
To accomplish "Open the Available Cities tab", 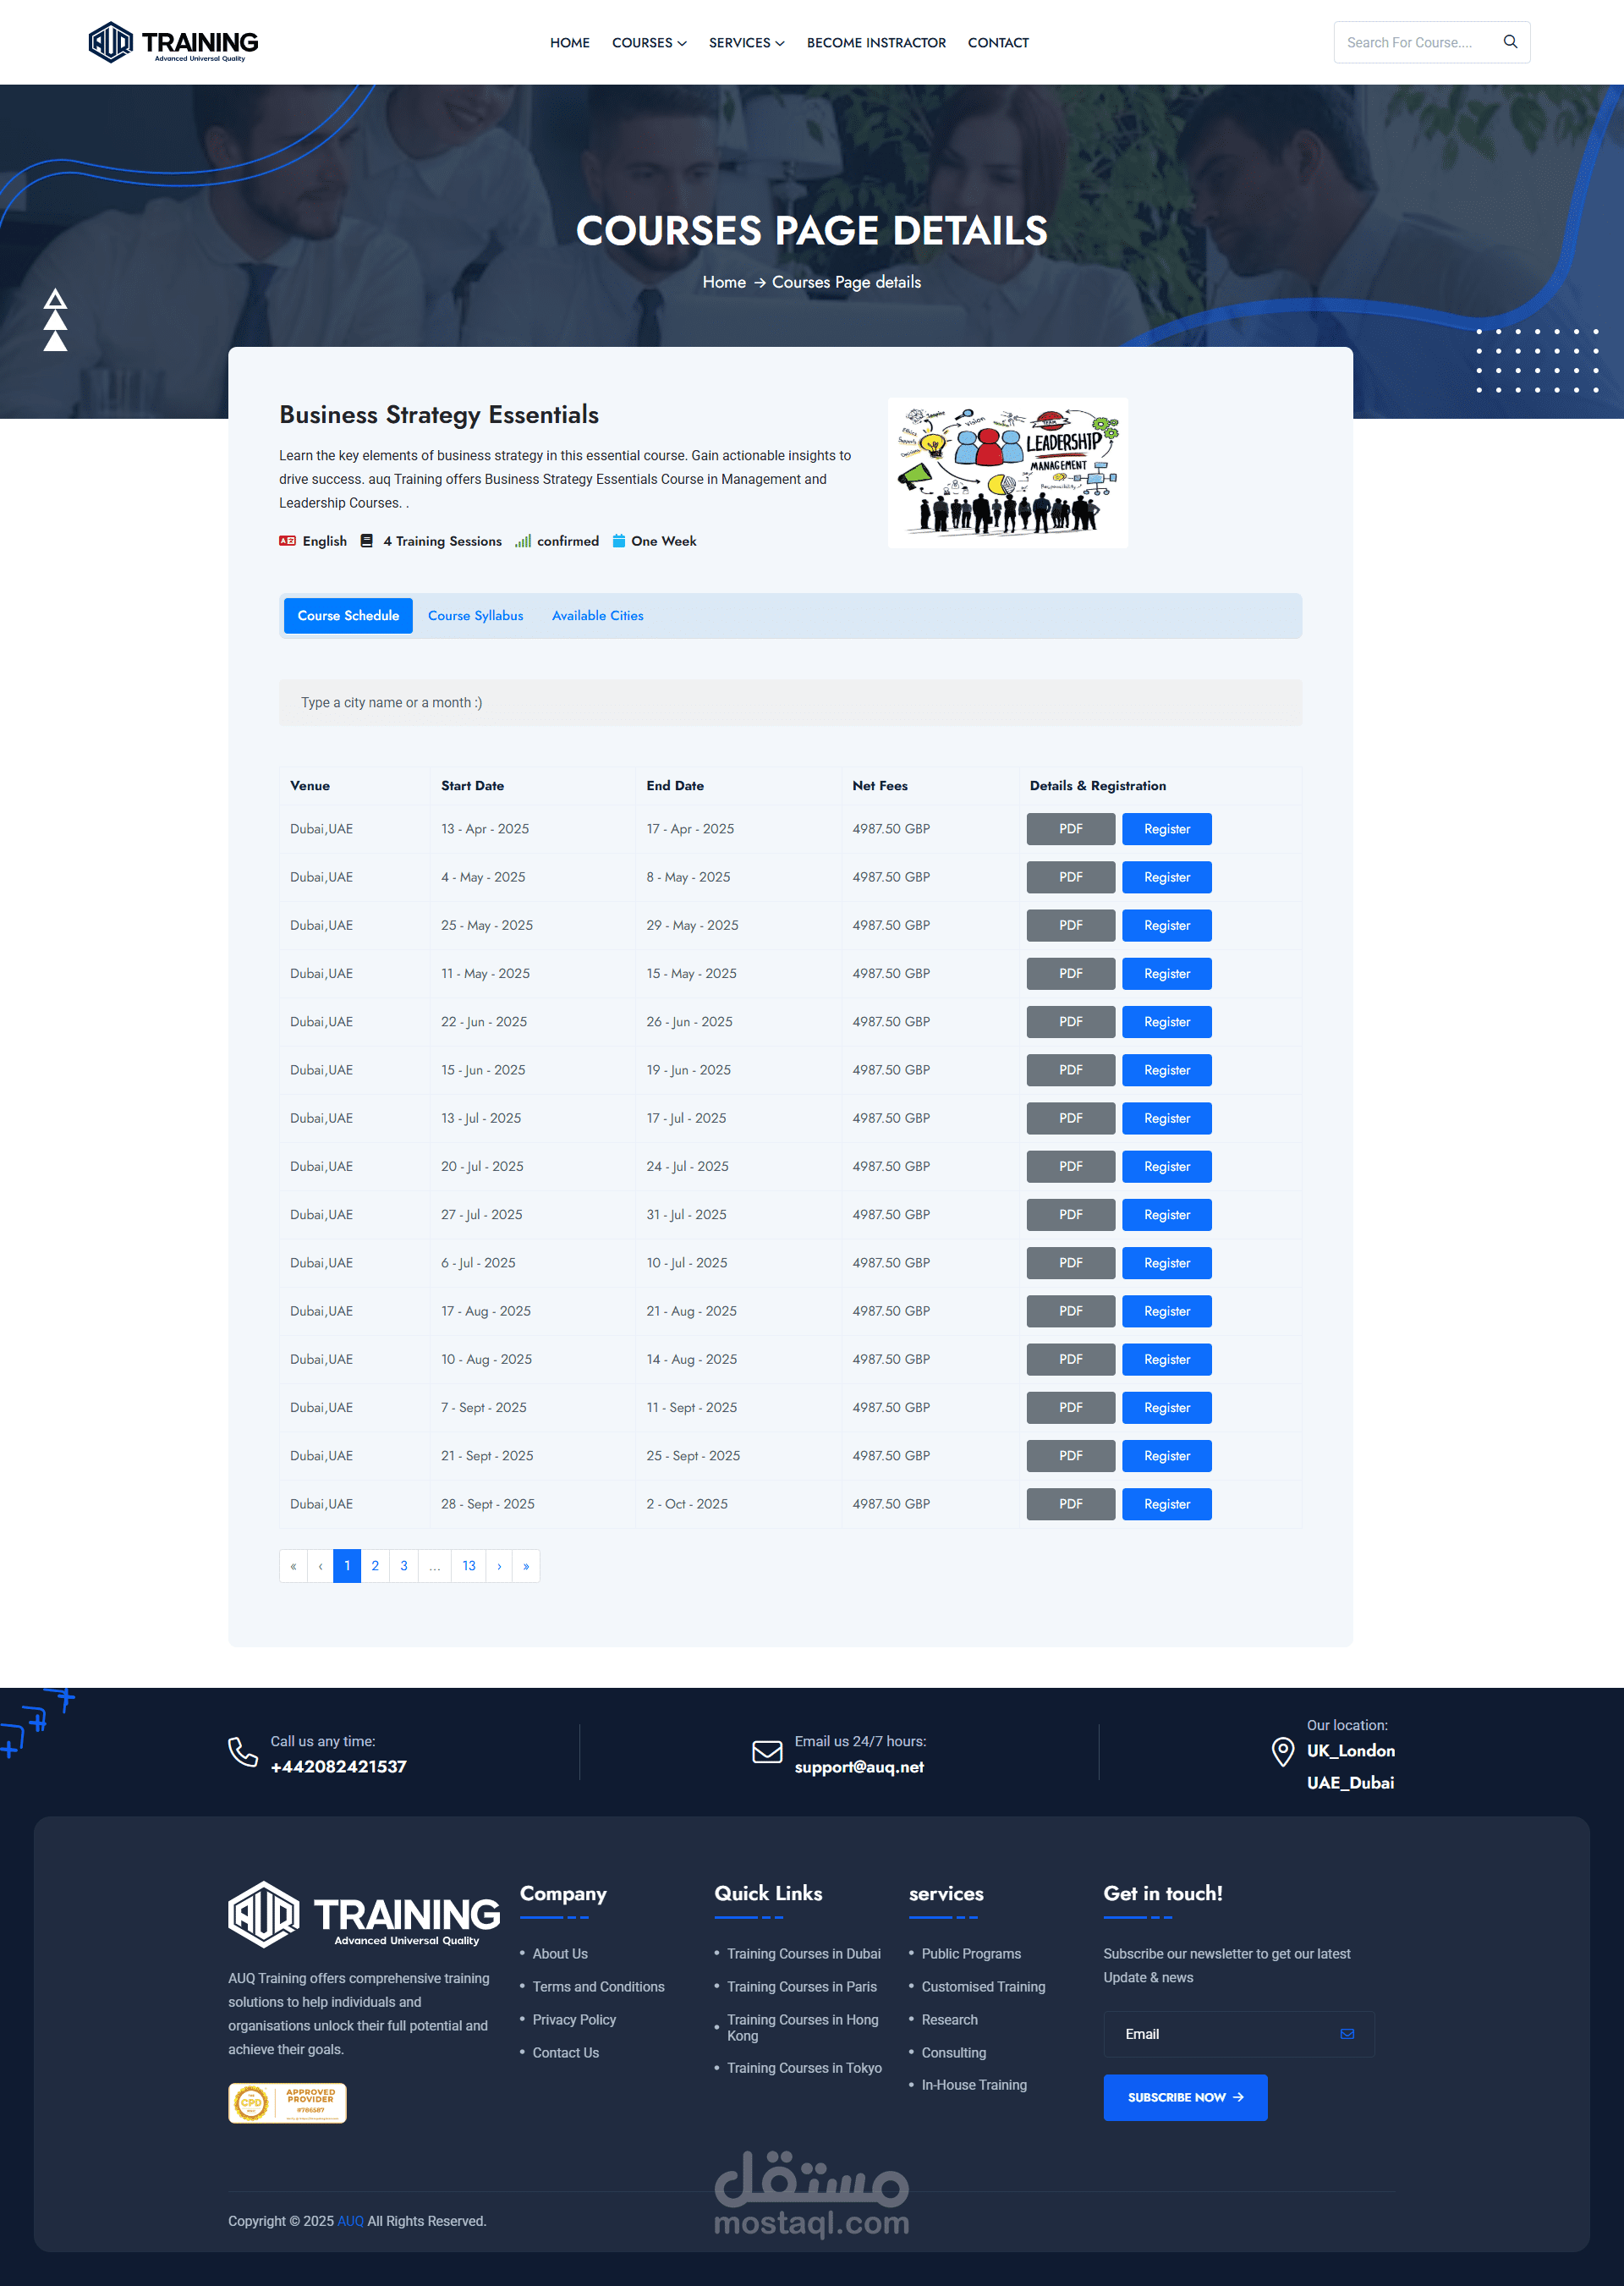I will (x=597, y=616).
